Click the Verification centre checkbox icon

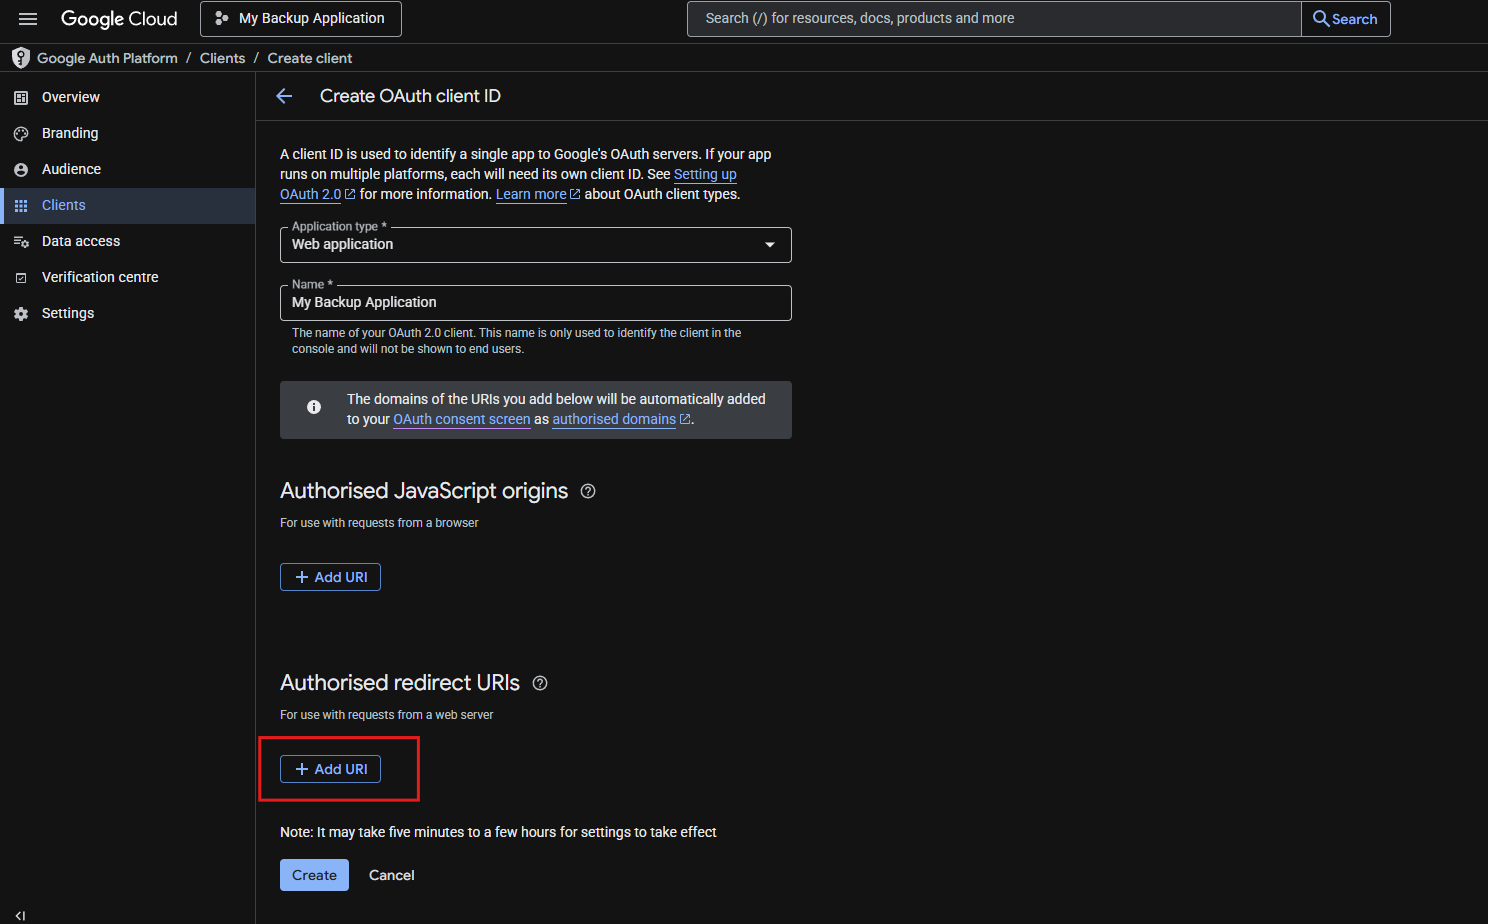[21, 278]
